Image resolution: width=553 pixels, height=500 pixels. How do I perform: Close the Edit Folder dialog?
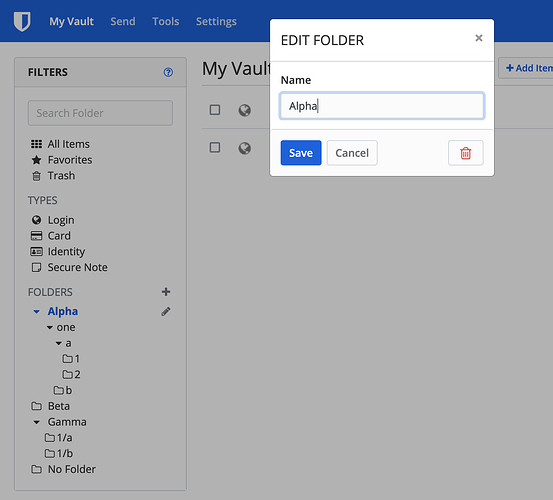tap(479, 38)
